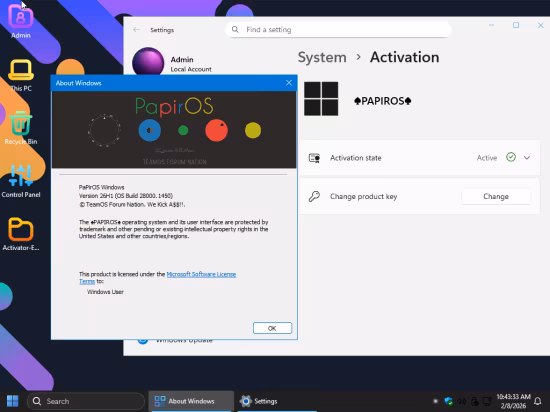Image resolution: width=550 pixels, height=412 pixels.
Task: Select the This PC desktop icon
Action: pos(21,76)
